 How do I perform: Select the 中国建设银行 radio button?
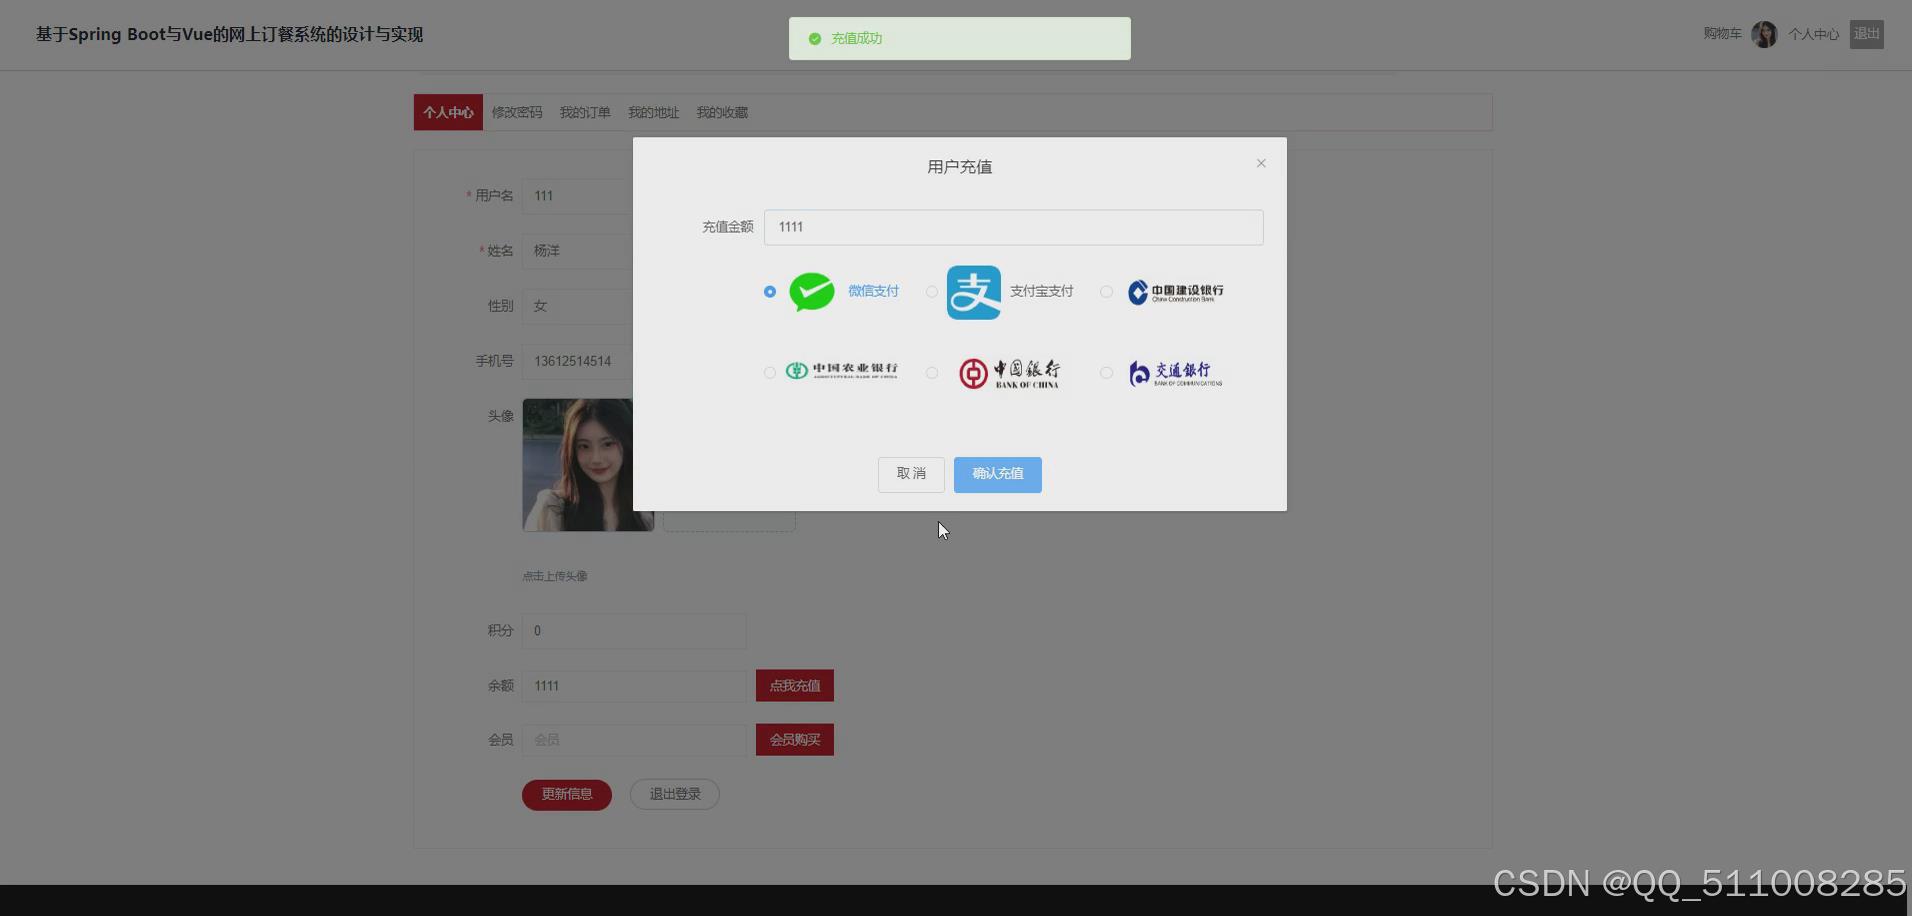(1106, 292)
